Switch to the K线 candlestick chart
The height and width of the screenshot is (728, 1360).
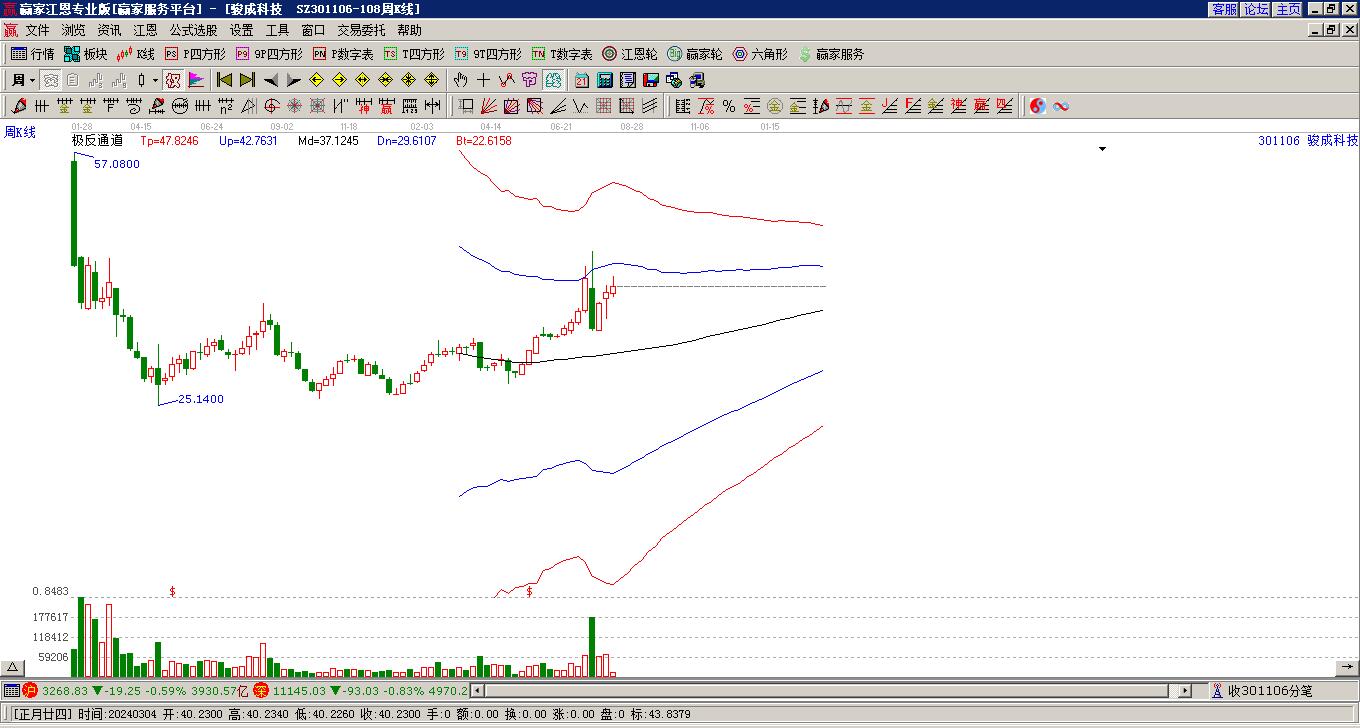coord(136,54)
